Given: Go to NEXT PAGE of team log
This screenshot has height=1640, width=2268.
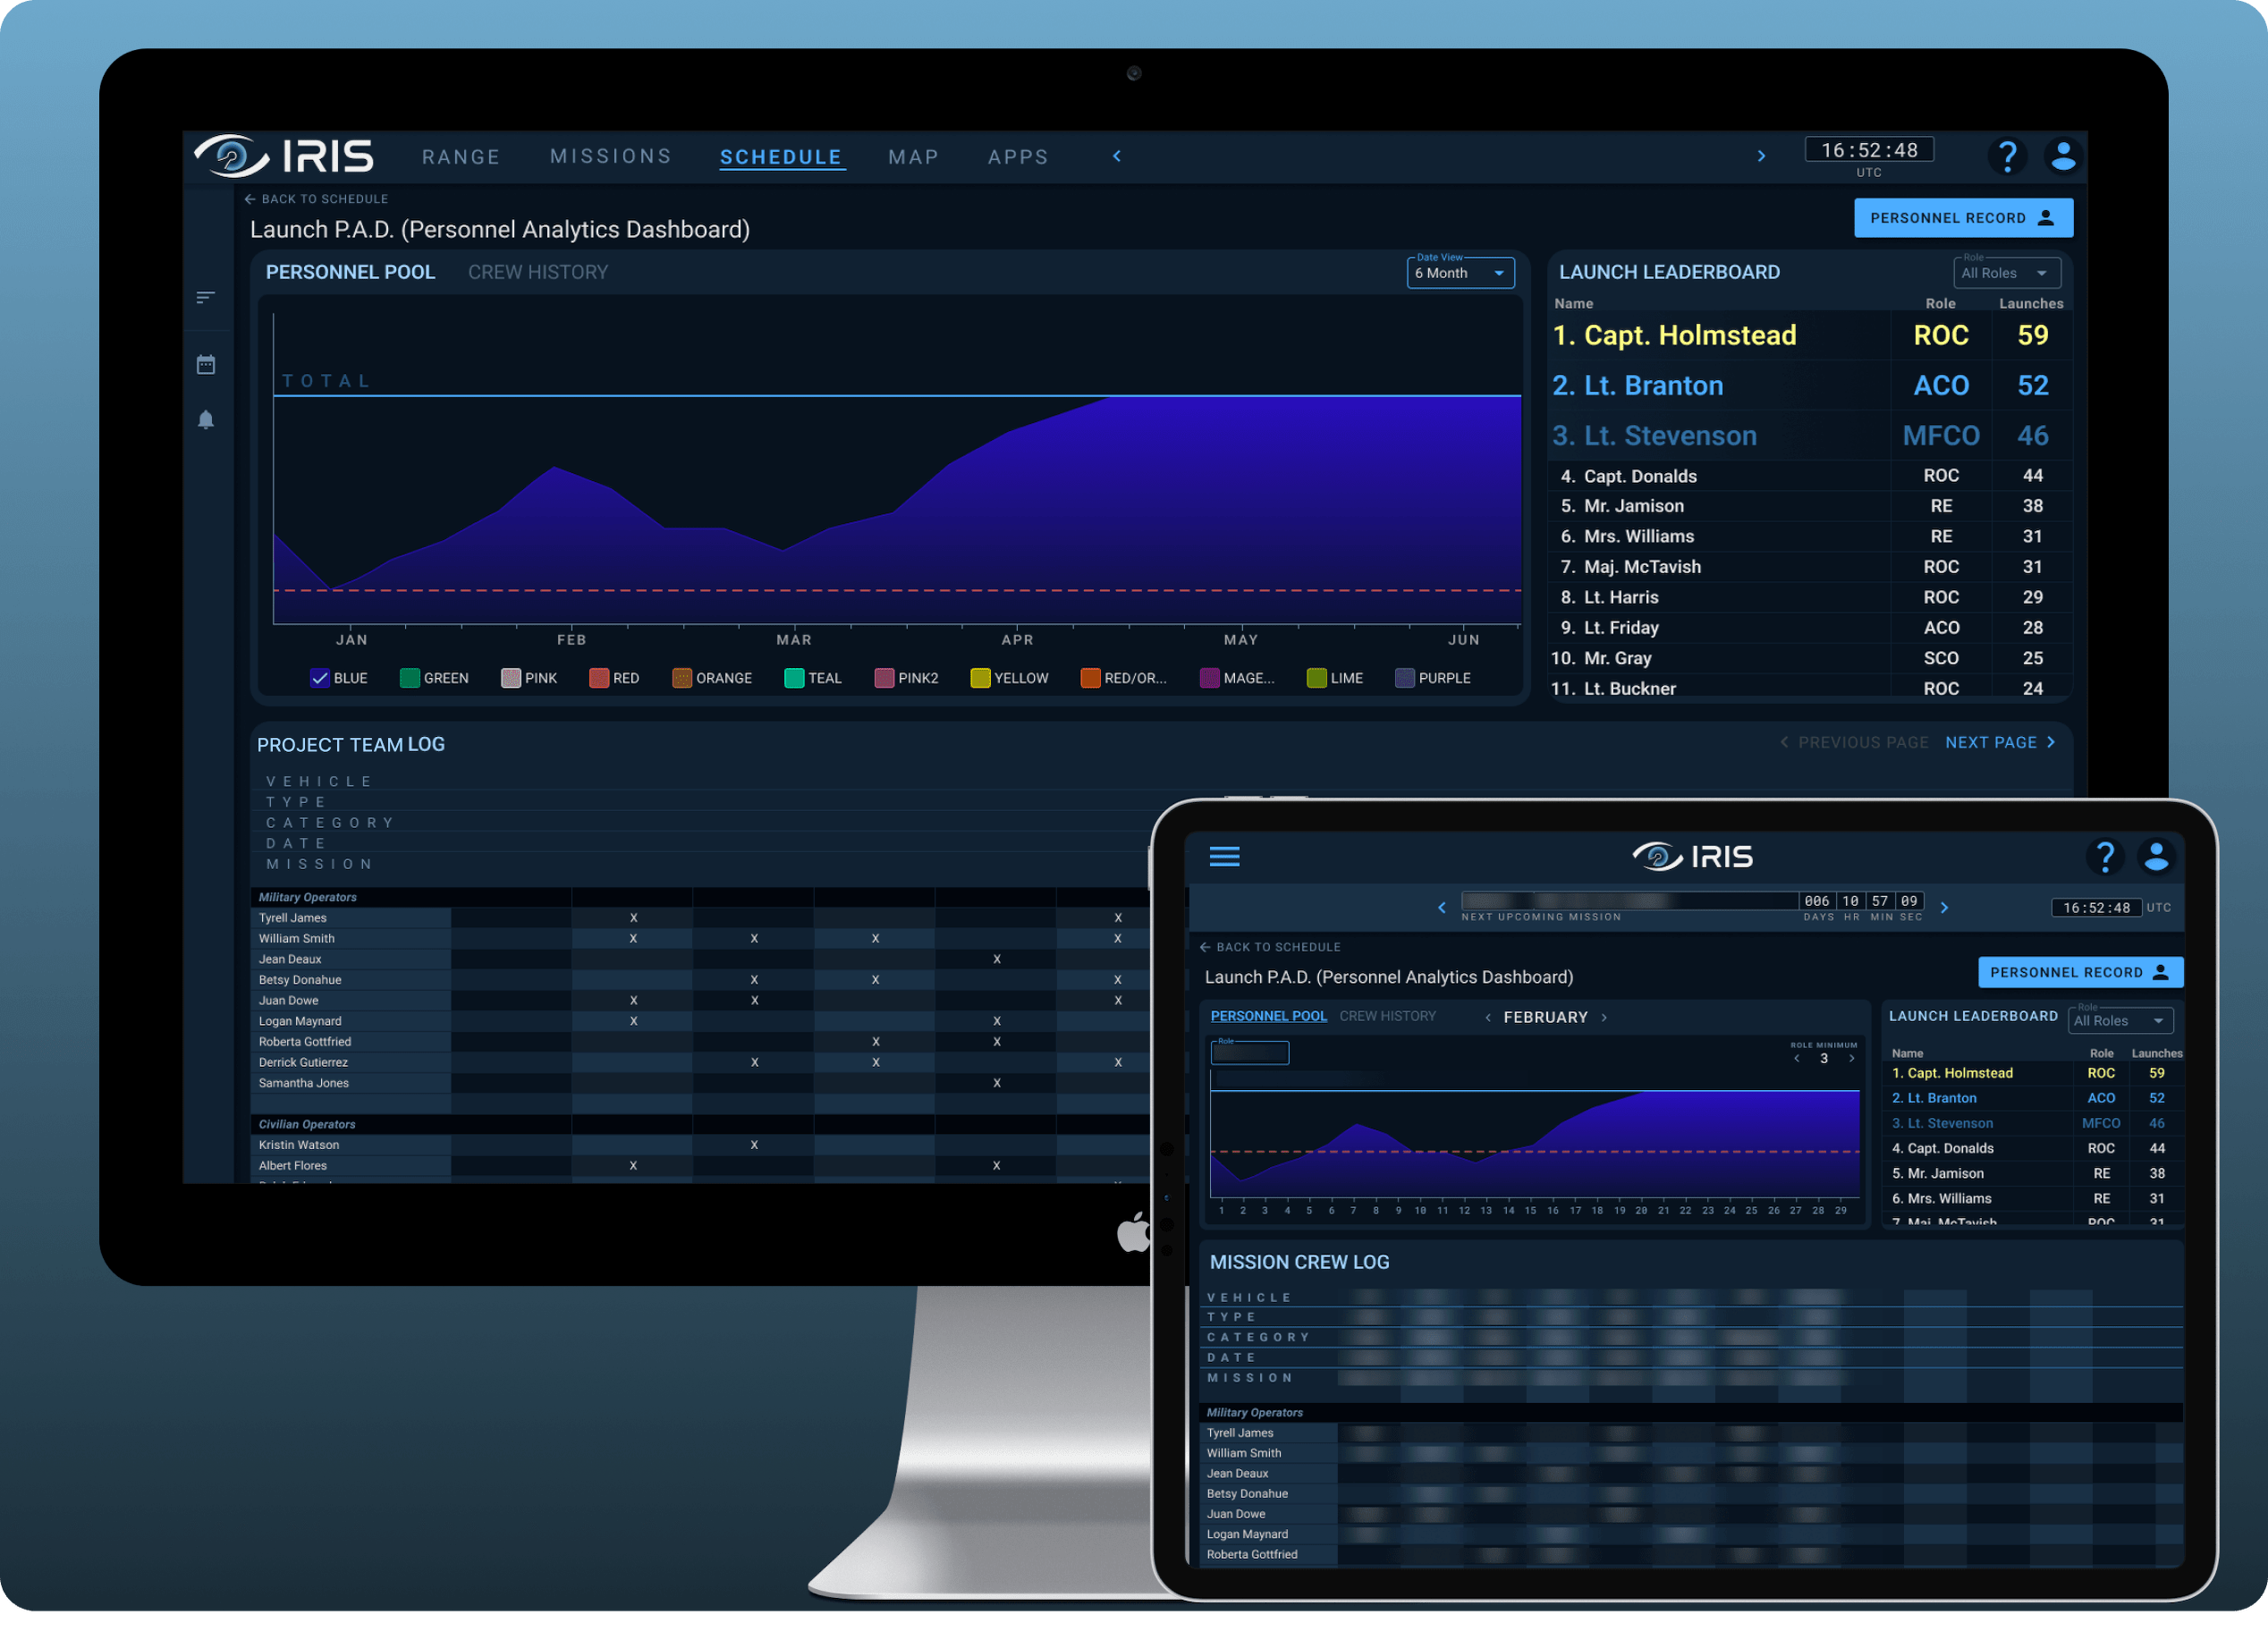Looking at the screenshot, I should [1999, 742].
